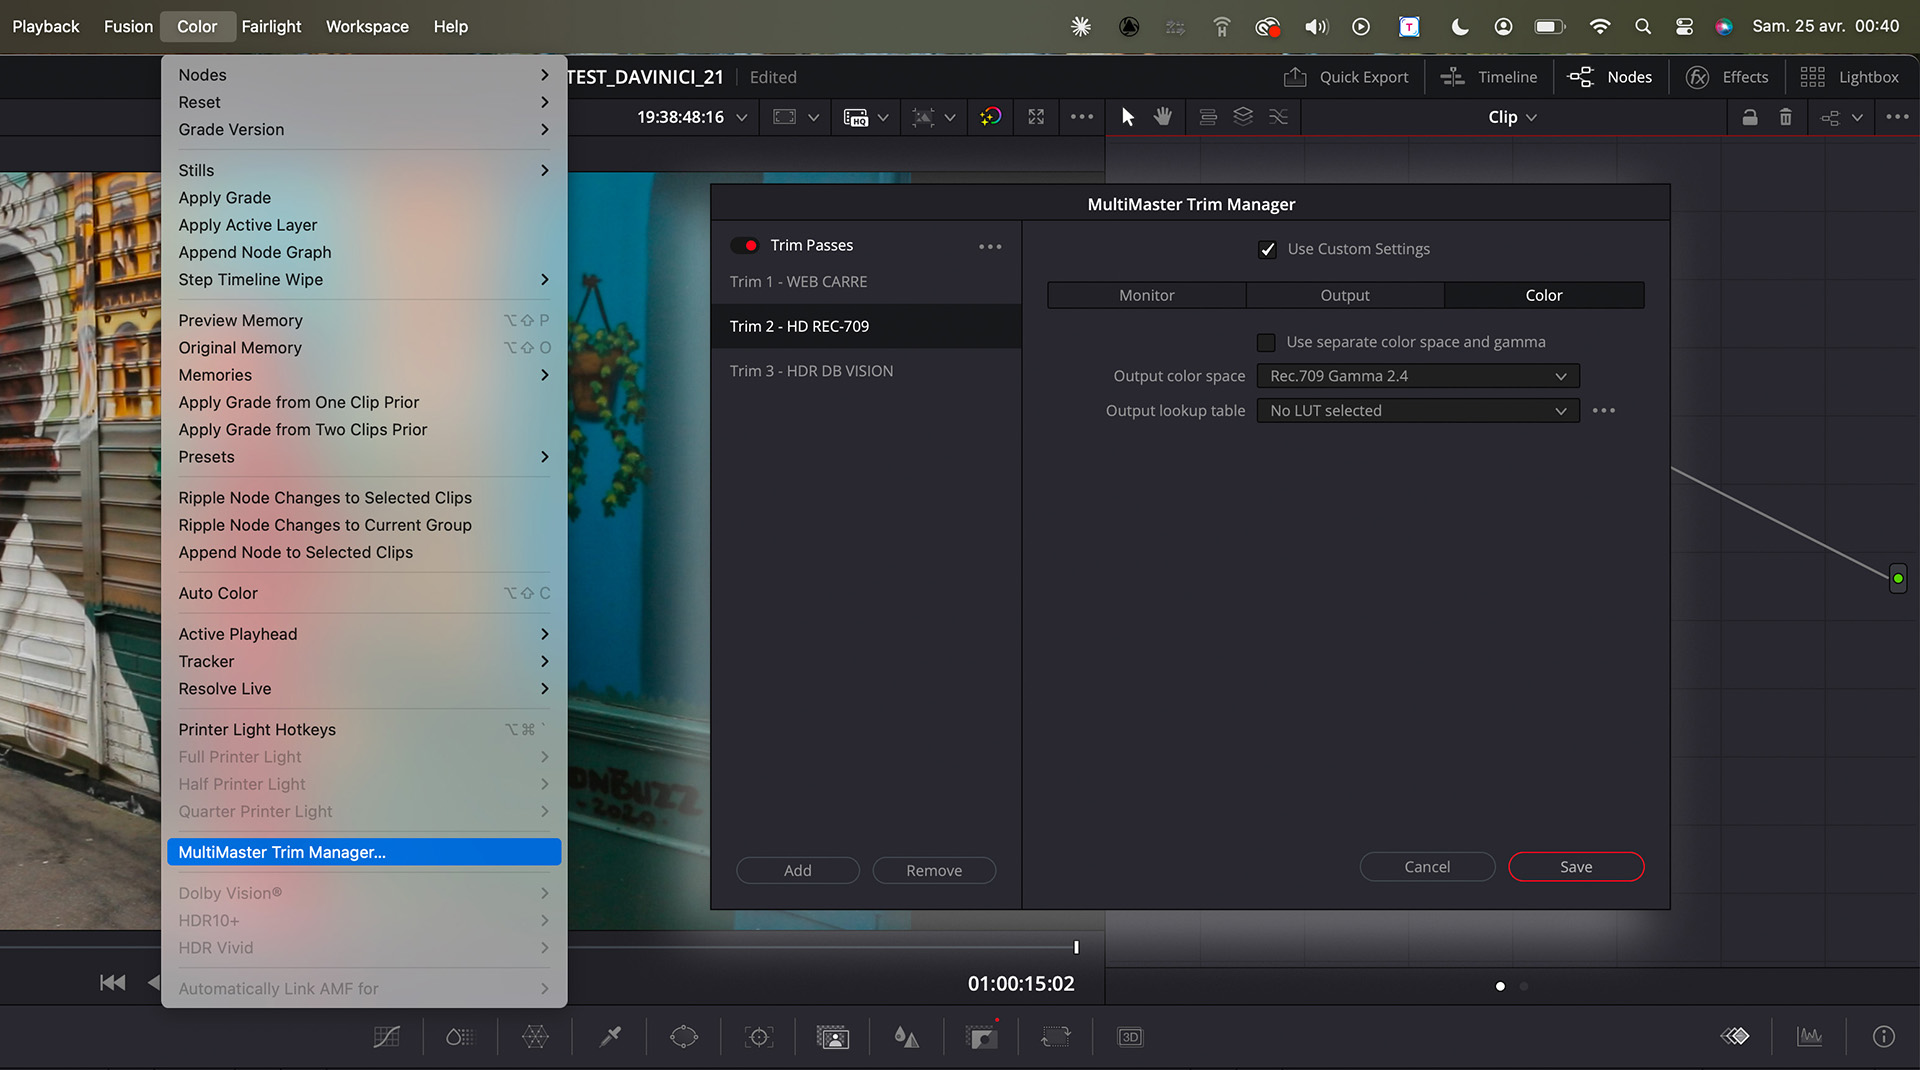
Task: Open Output color space dropdown
Action: pyautogui.click(x=1418, y=376)
